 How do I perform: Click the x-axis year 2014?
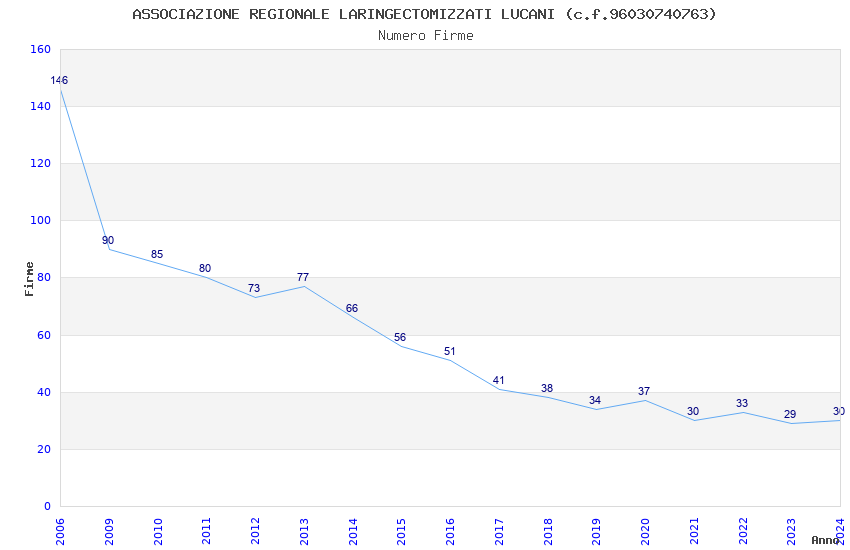(x=353, y=531)
